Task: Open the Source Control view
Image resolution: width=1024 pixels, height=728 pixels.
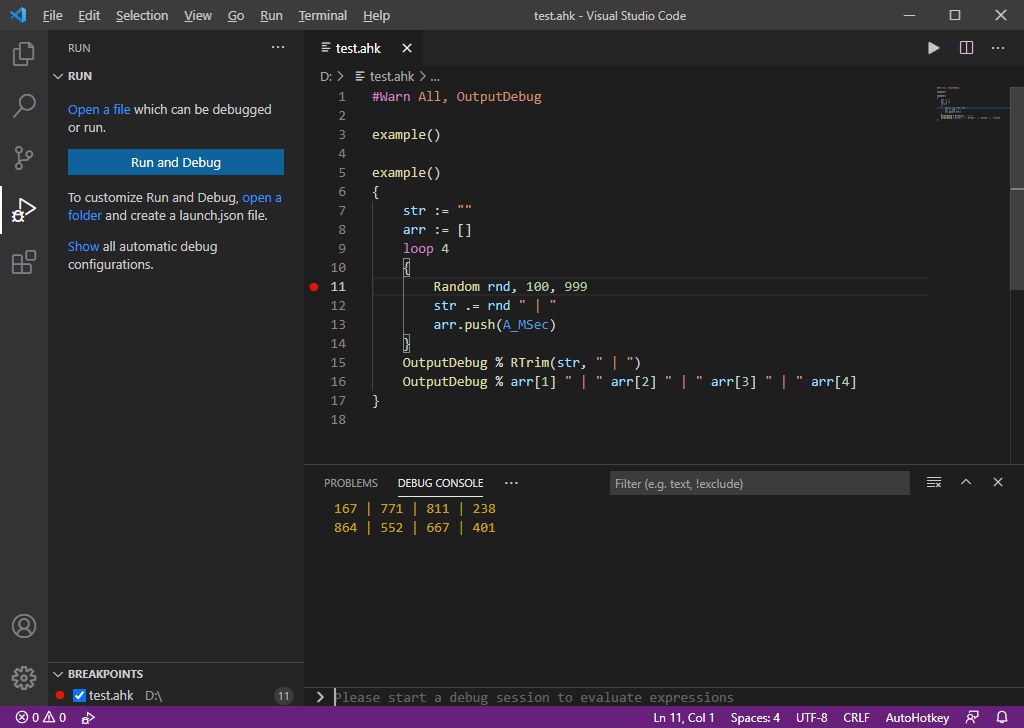Action: click(24, 158)
